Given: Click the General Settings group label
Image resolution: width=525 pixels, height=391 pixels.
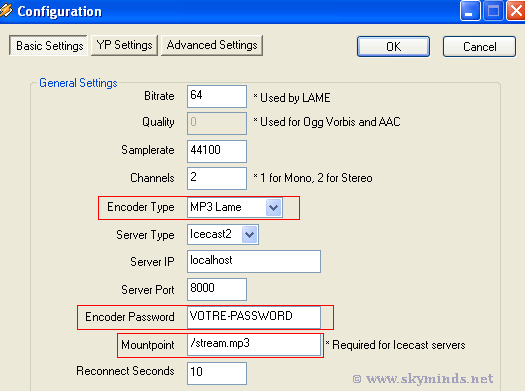Looking at the screenshot, I should click(78, 83).
